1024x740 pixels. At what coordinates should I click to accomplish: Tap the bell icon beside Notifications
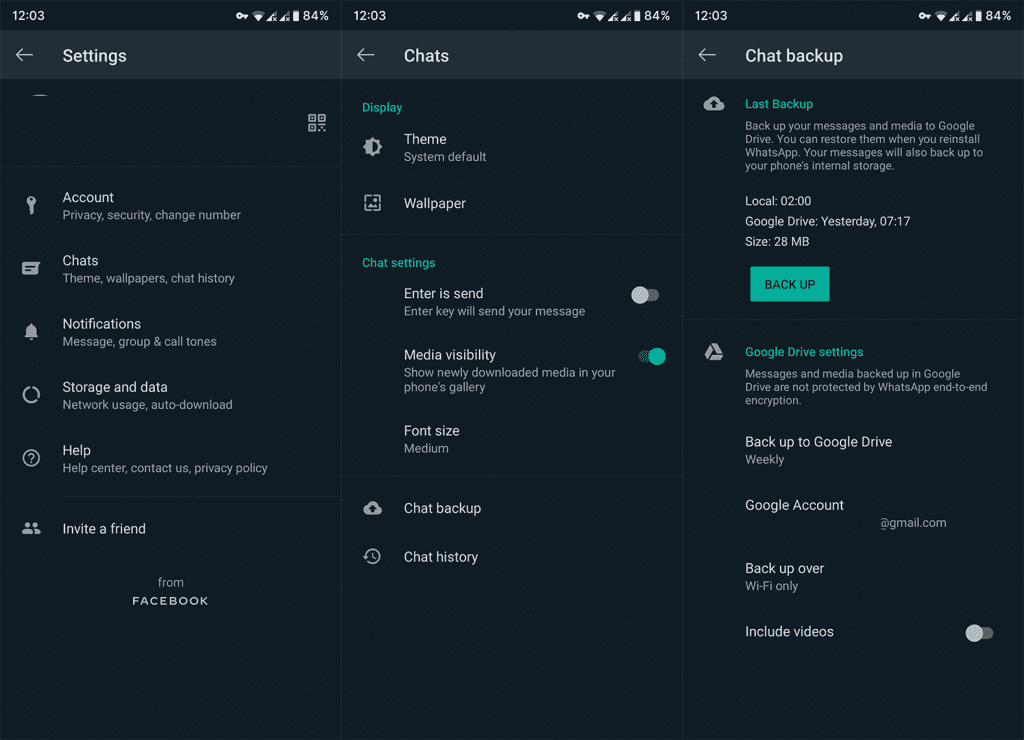(x=31, y=332)
